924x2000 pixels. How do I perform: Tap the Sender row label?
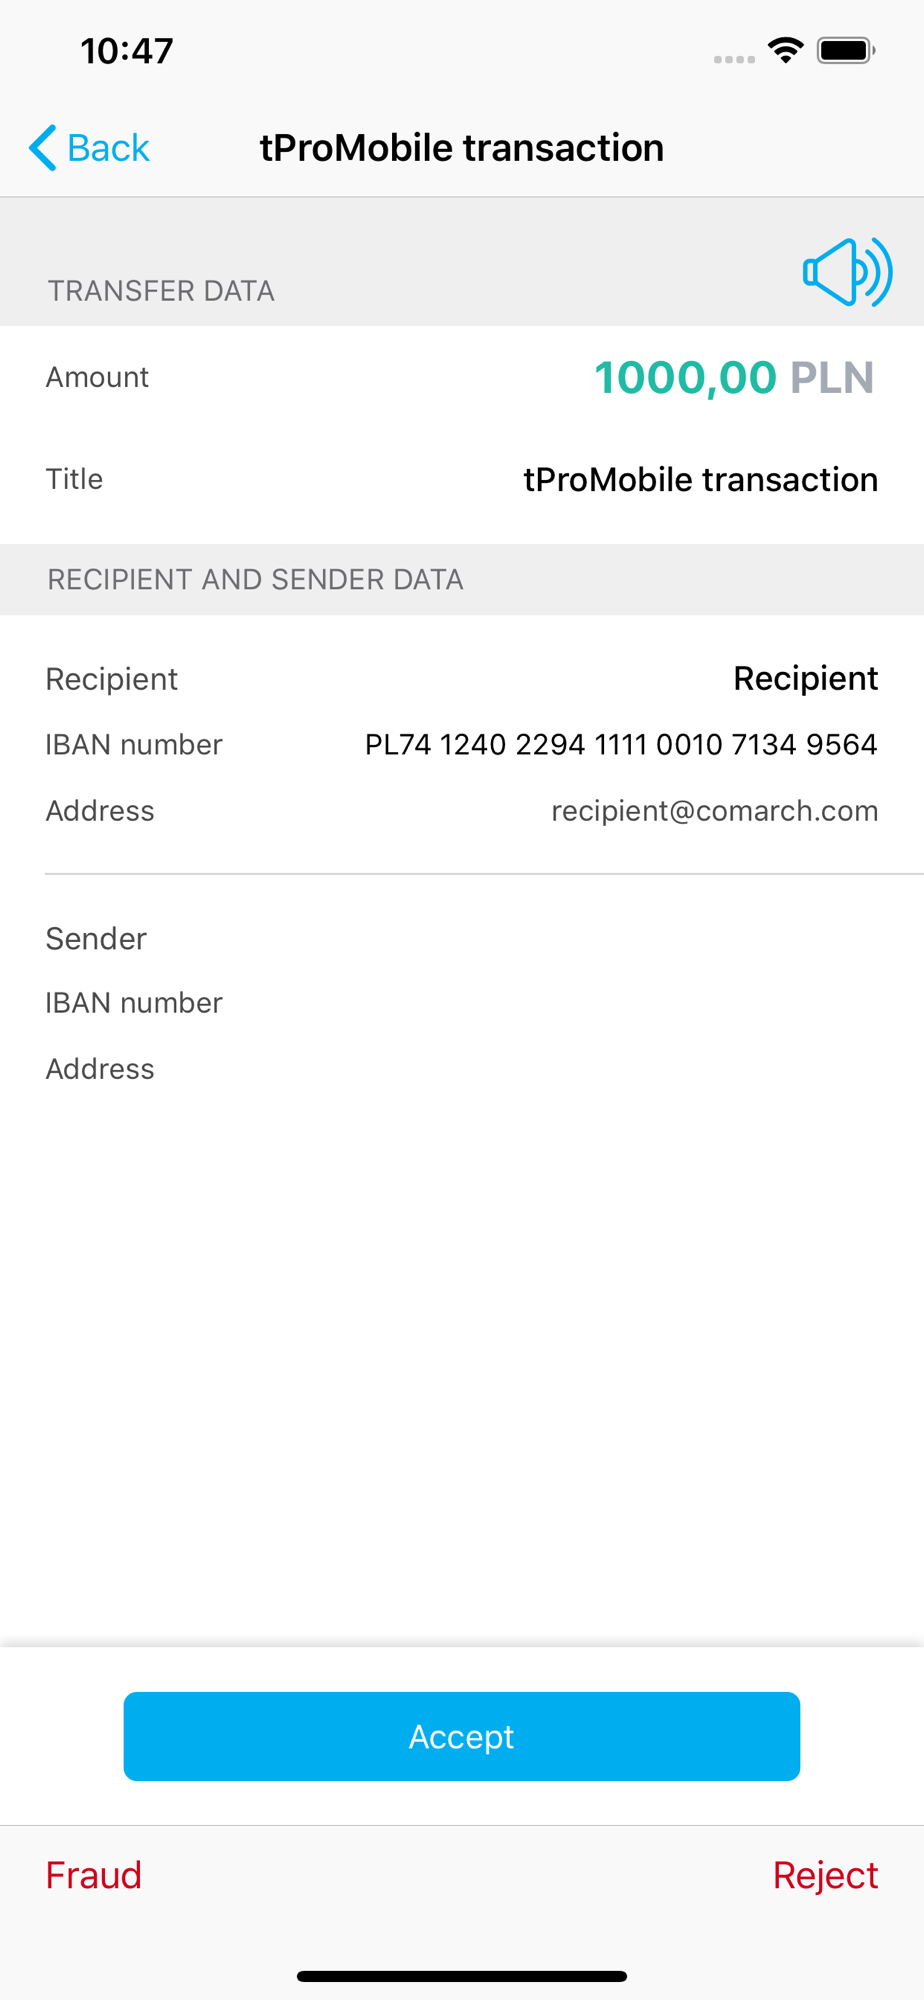click(96, 938)
